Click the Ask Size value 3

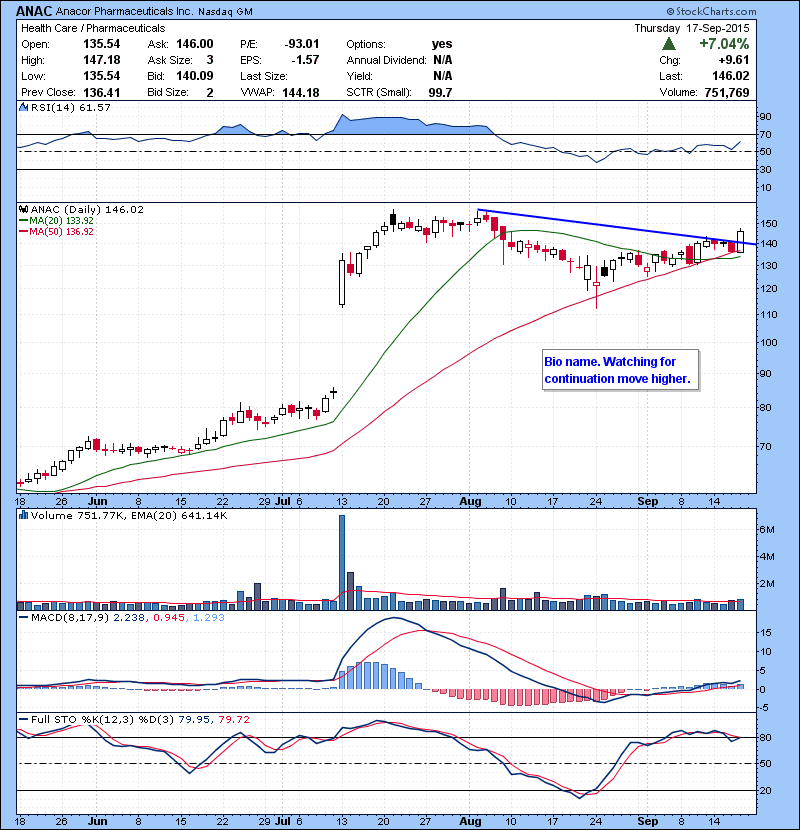pyautogui.click(x=210, y=60)
